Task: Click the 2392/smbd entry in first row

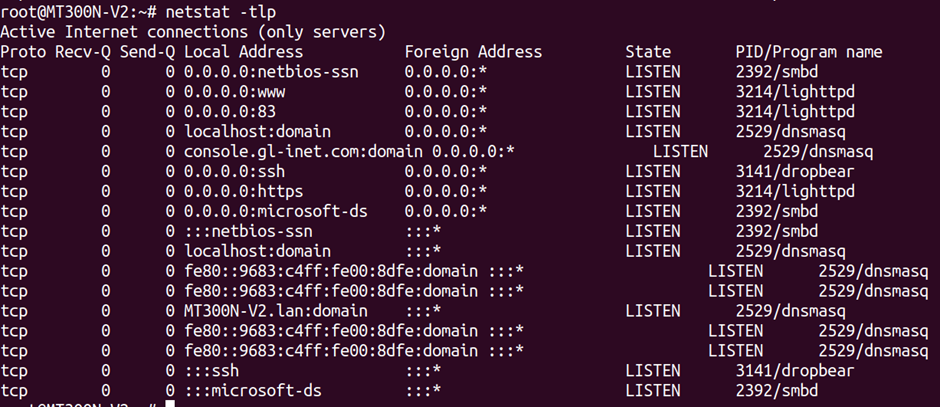Action: click(777, 72)
